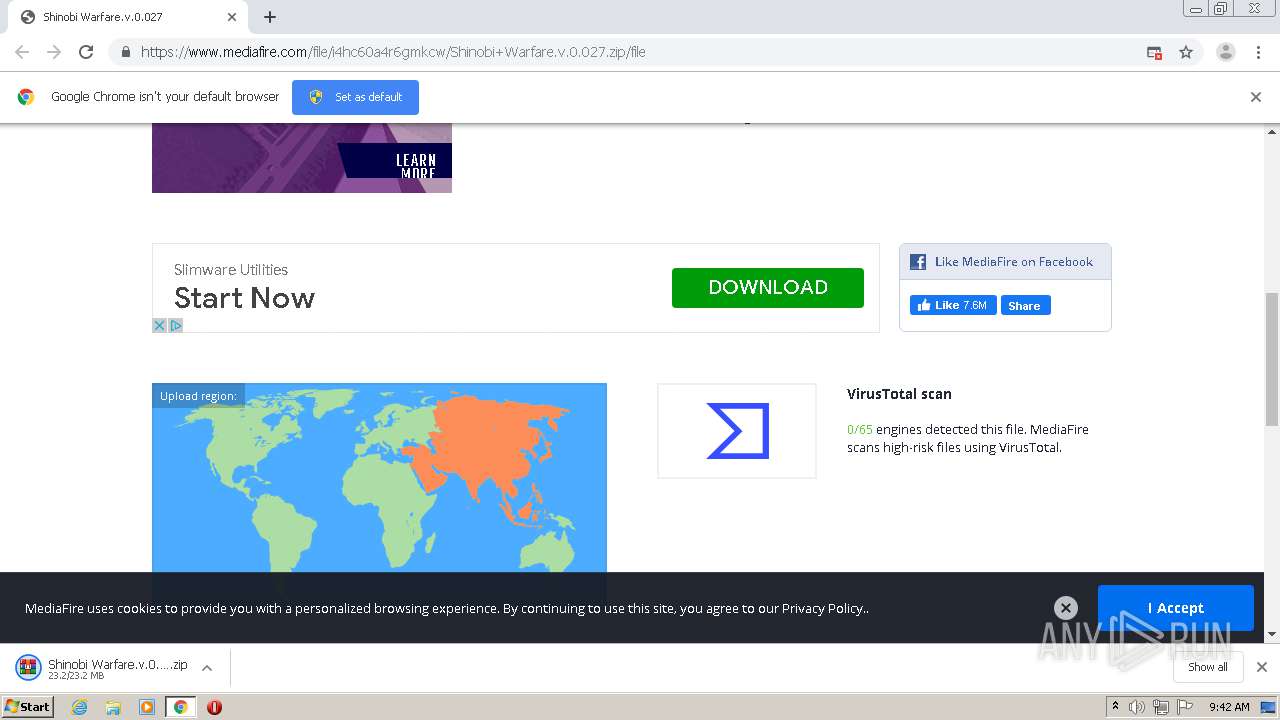Set Chrome as default browser
The image size is (1280, 720).
(x=355, y=97)
